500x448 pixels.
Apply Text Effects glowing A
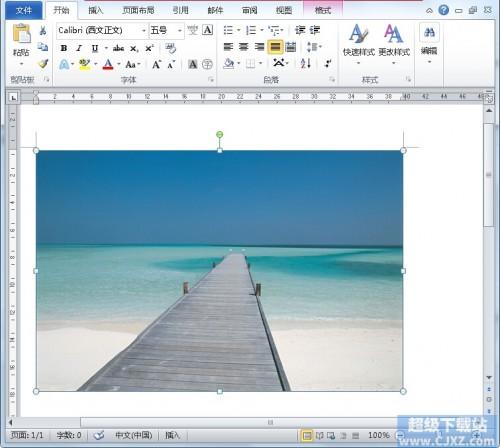(x=64, y=64)
